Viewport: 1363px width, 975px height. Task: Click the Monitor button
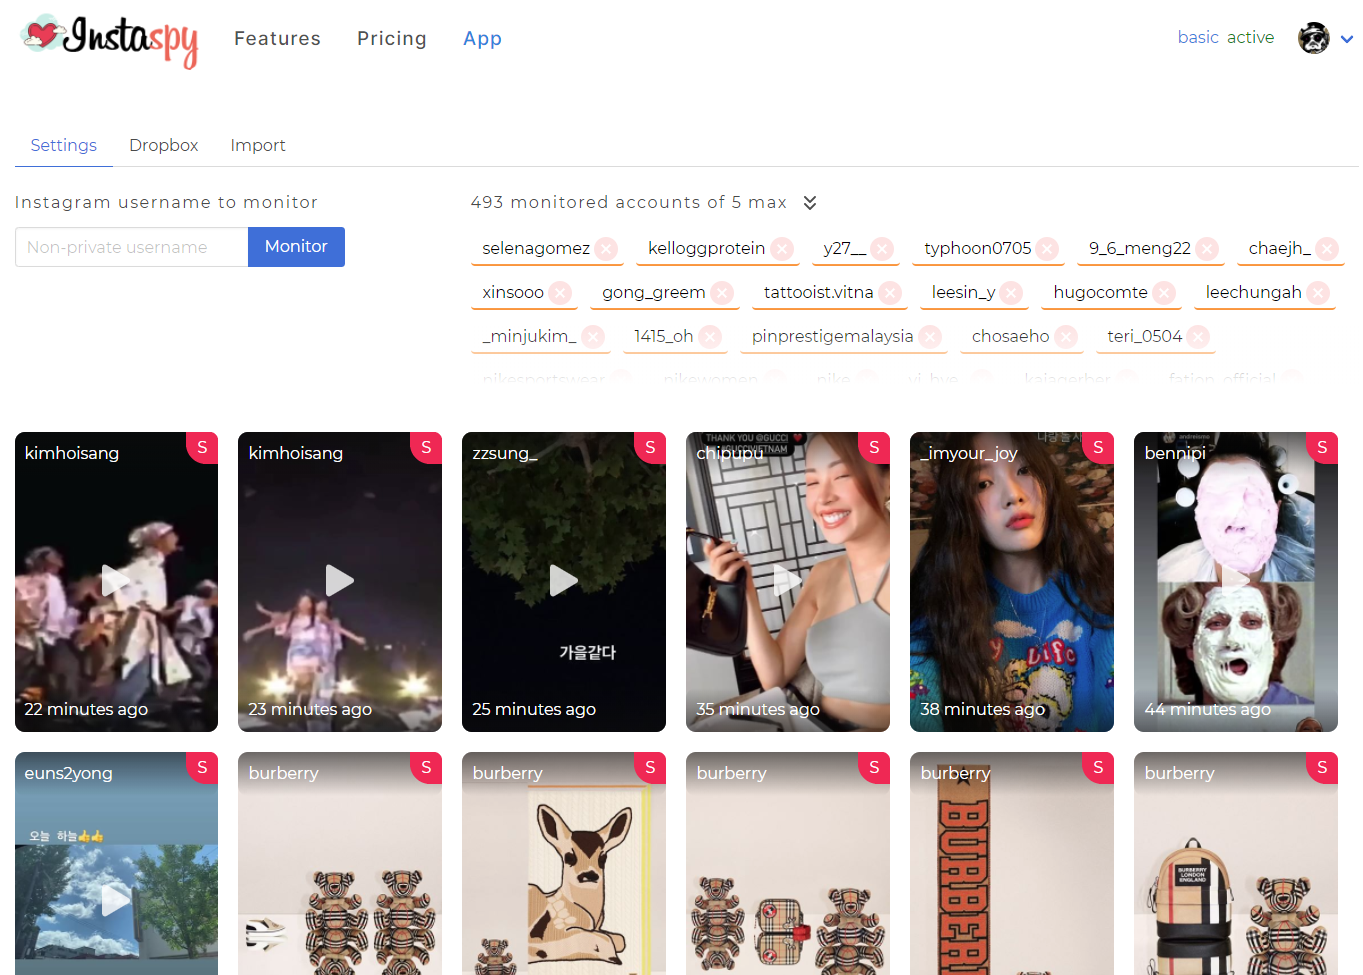296,246
